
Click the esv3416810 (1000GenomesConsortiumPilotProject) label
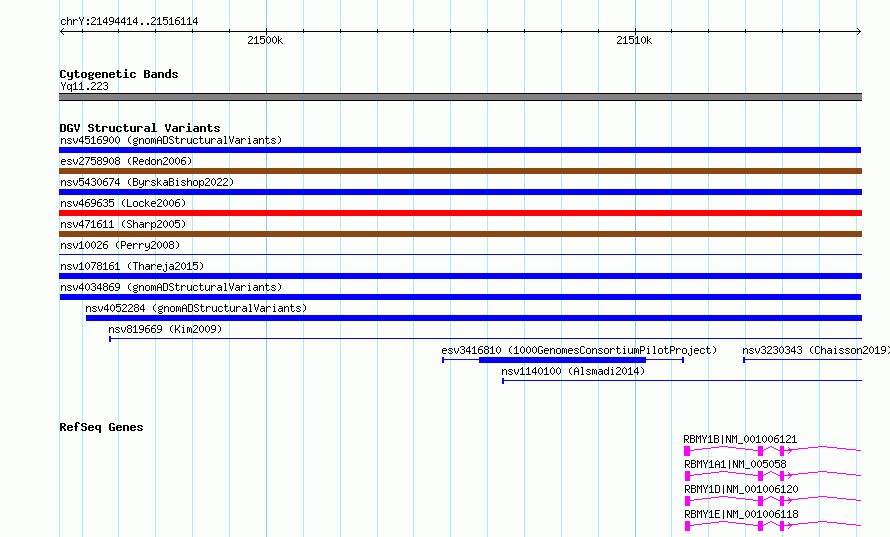tap(579, 350)
